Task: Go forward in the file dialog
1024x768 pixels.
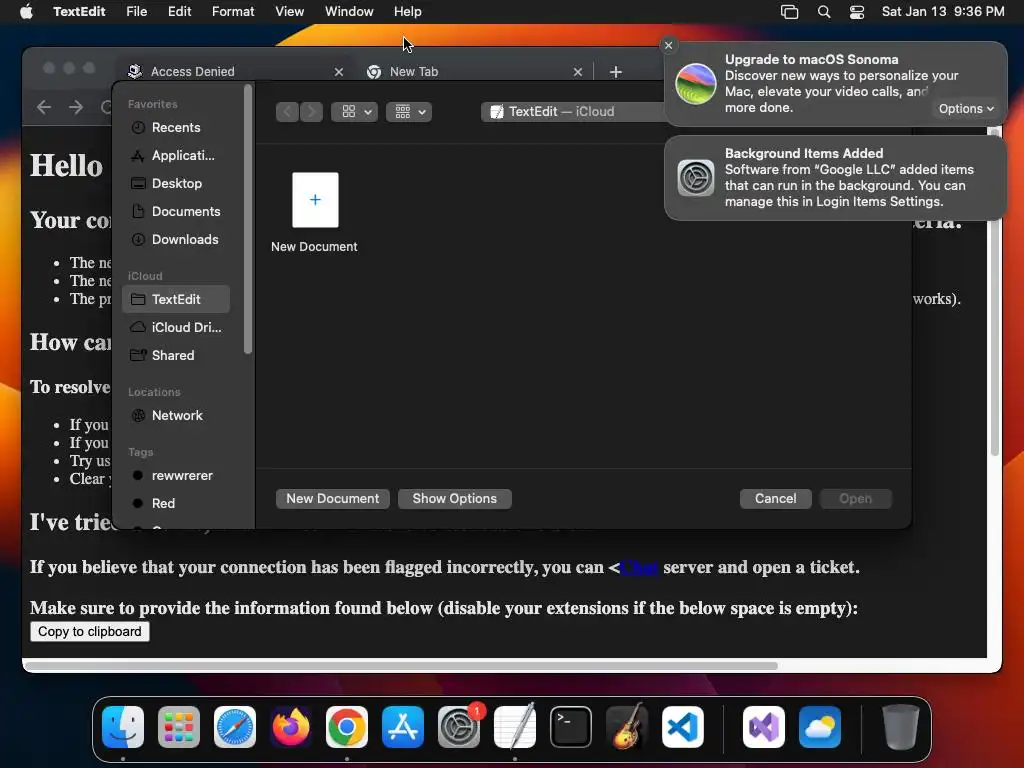Action: click(312, 112)
